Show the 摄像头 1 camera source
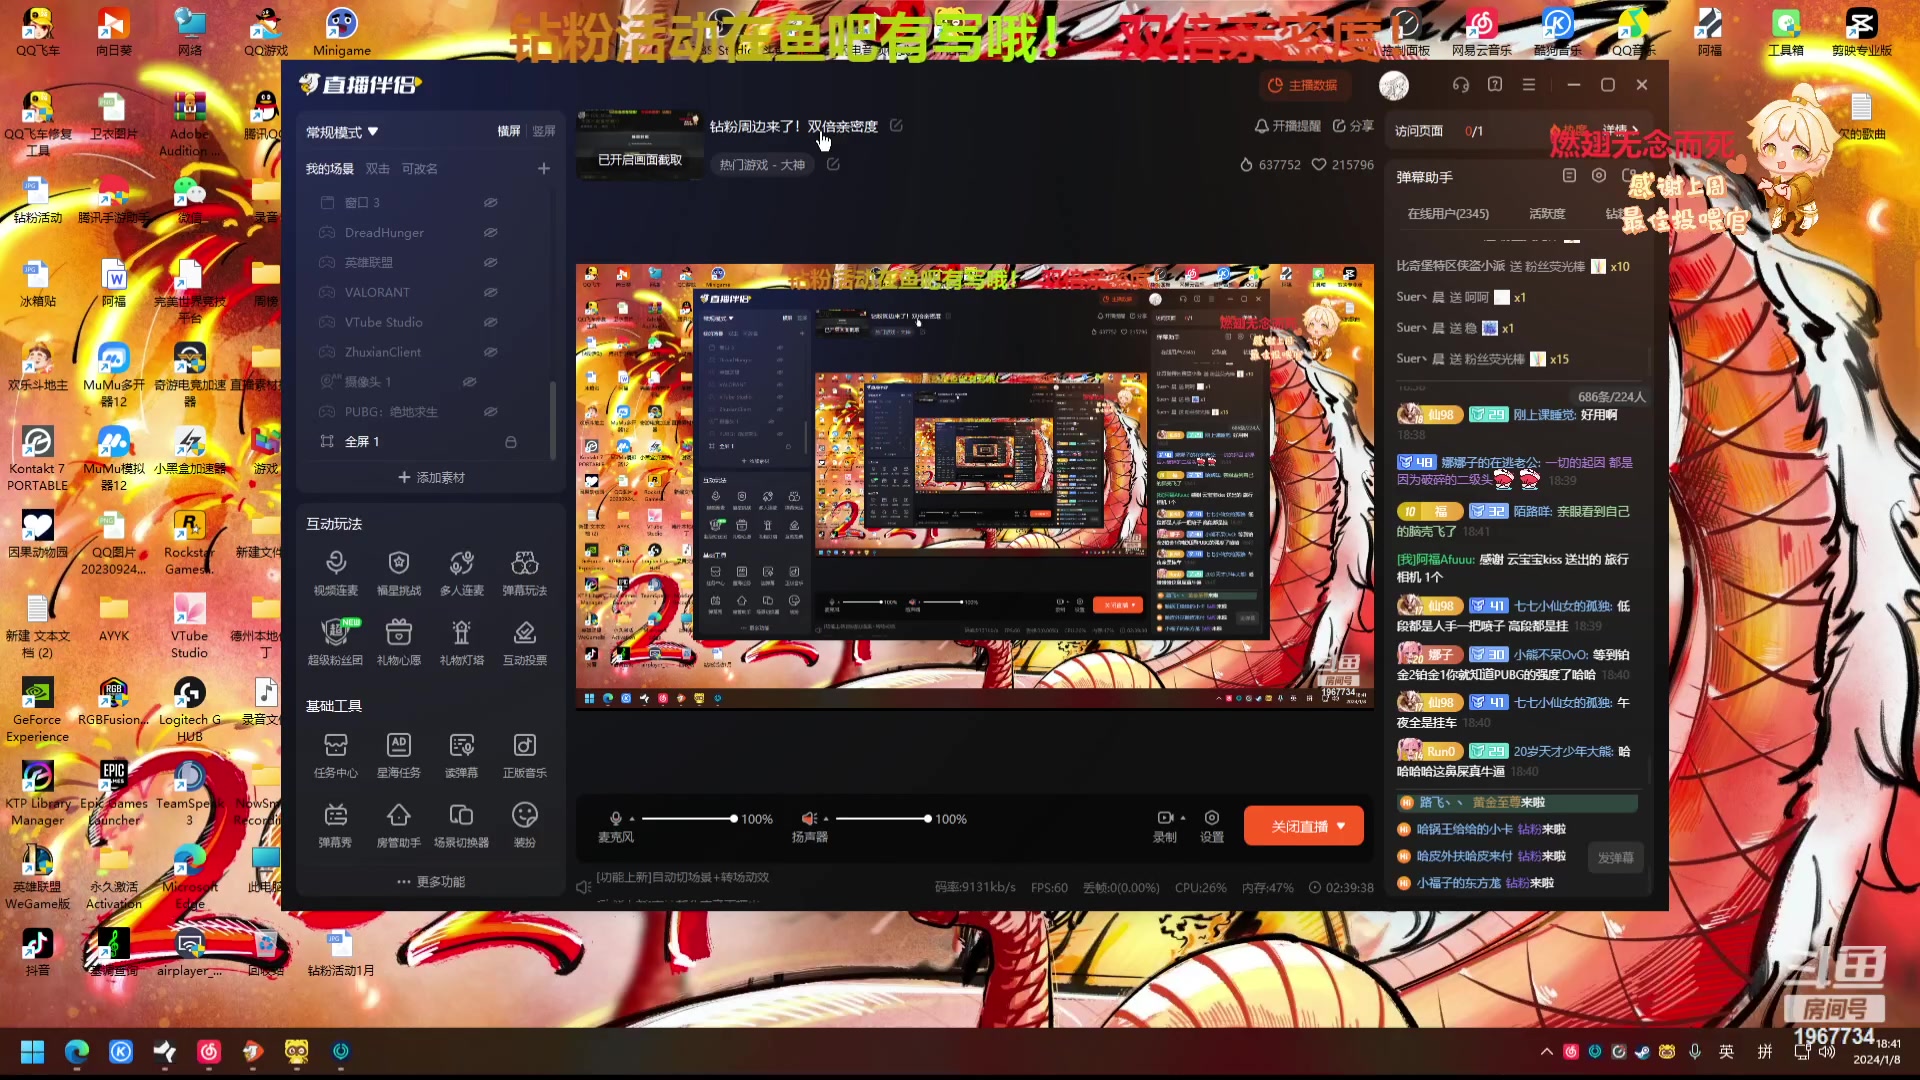 [x=469, y=382]
